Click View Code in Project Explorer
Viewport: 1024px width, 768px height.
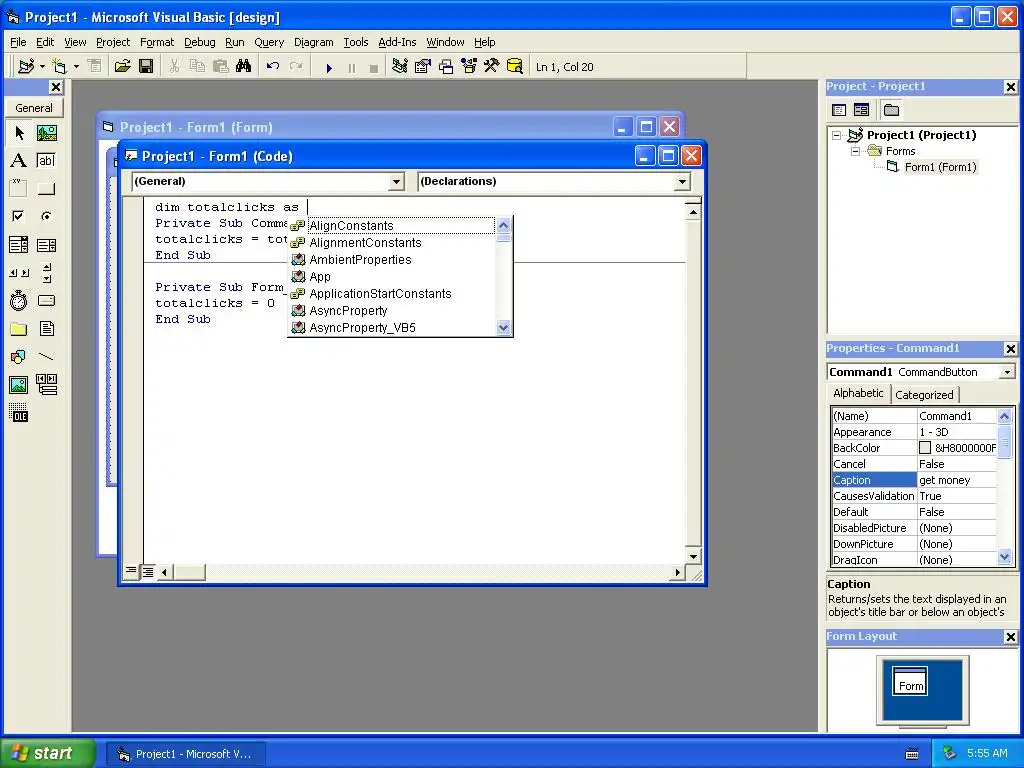click(x=839, y=110)
